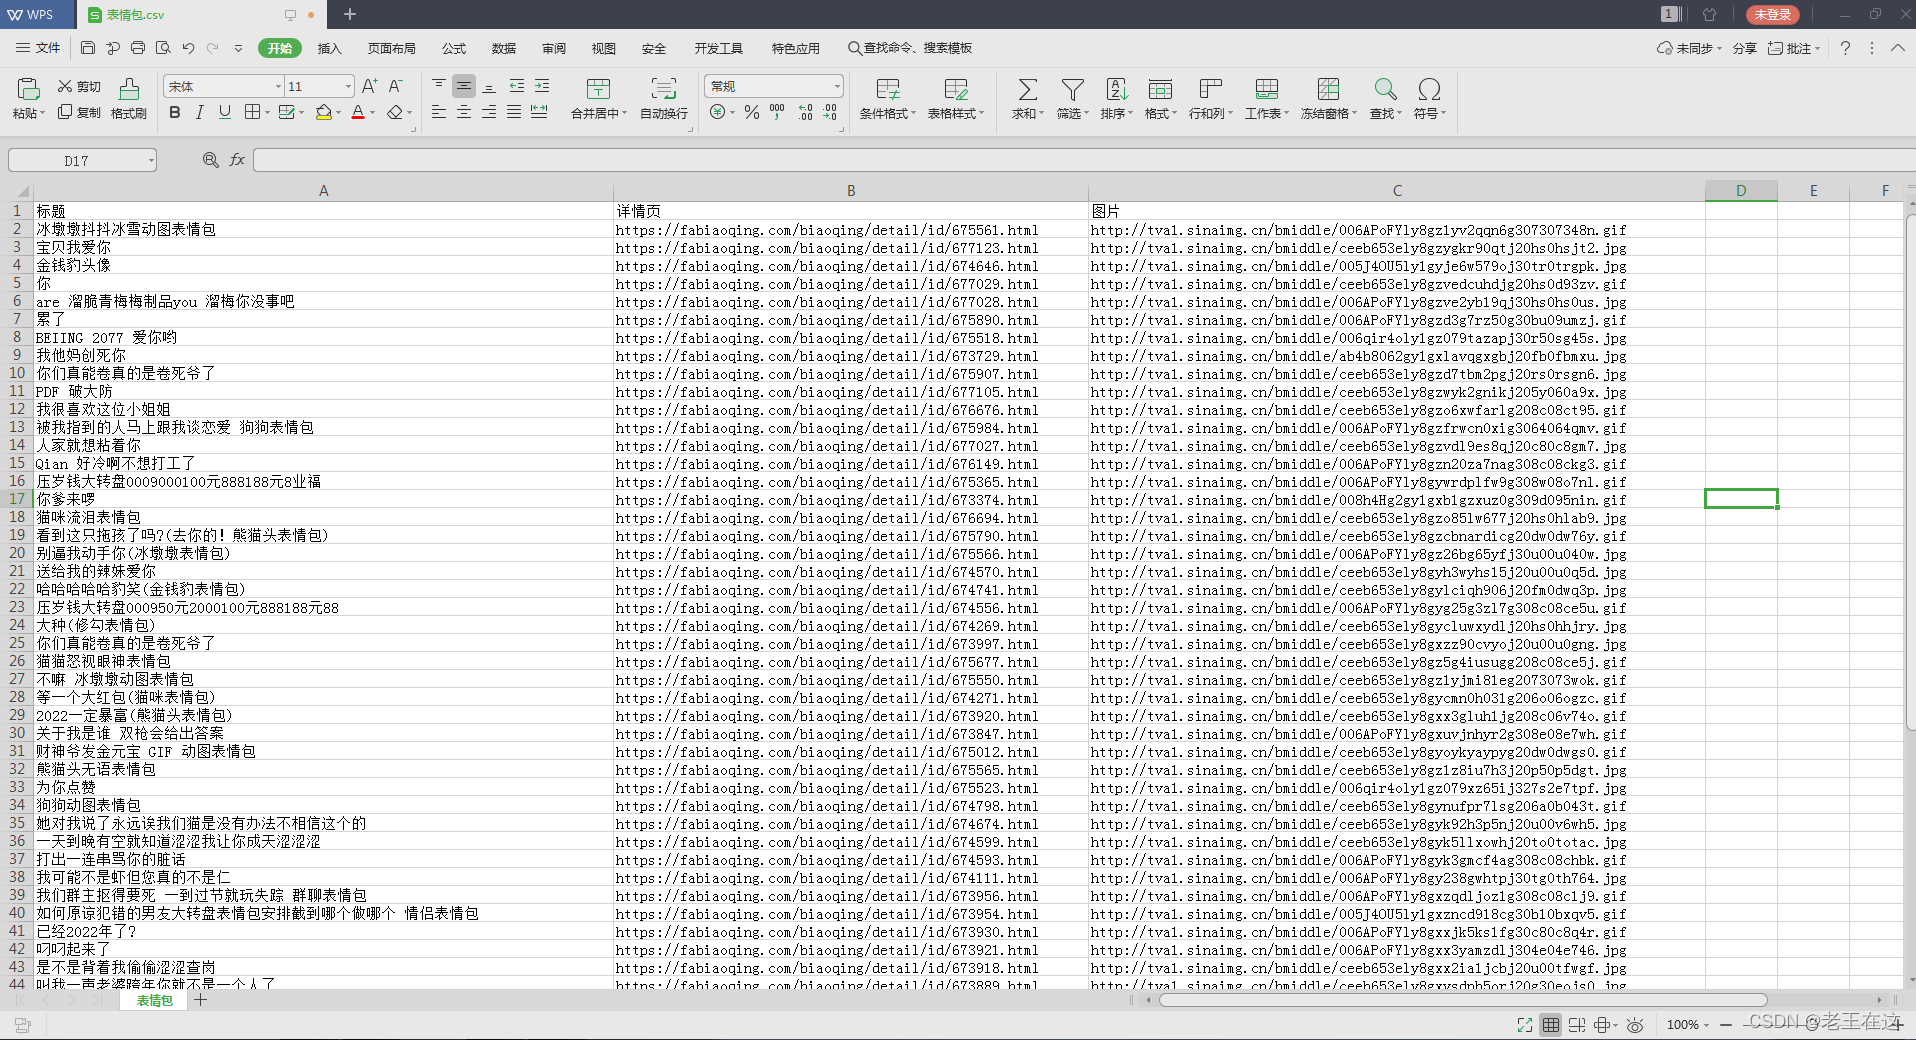Expand the font name dropdown (宋体)

[x=279, y=87]
